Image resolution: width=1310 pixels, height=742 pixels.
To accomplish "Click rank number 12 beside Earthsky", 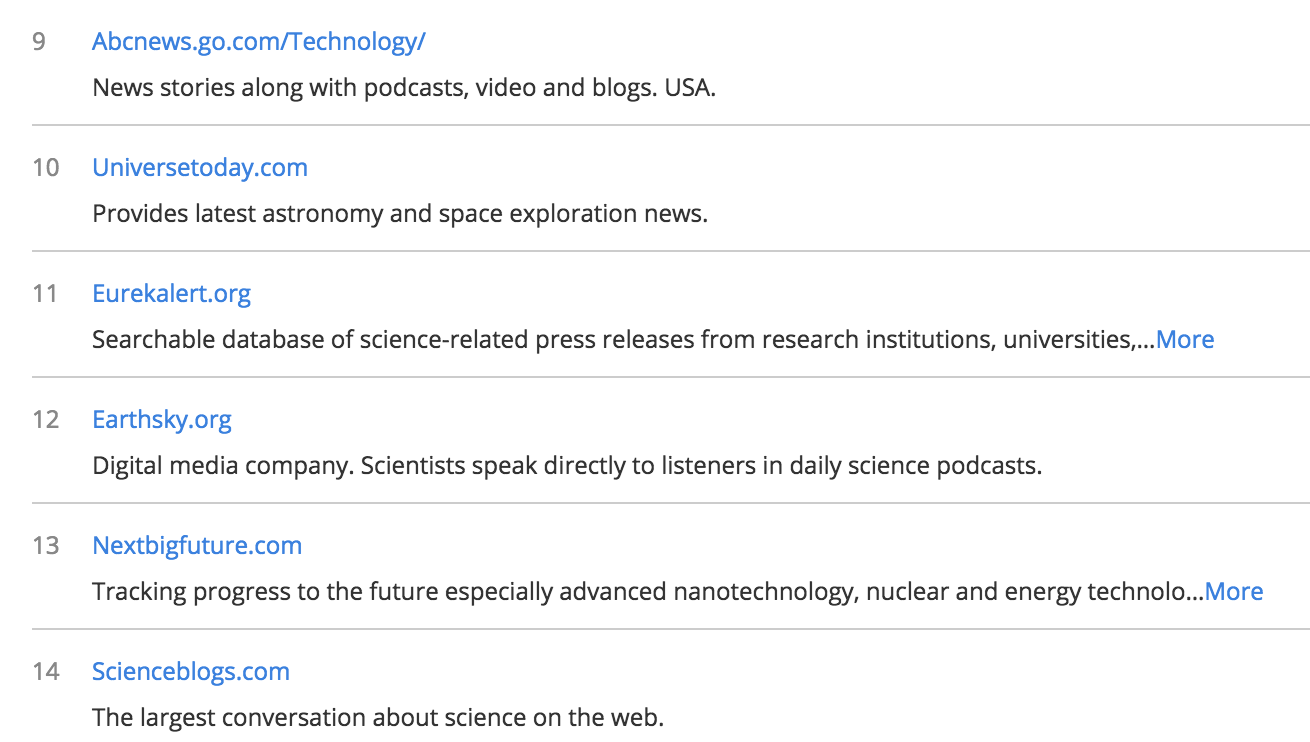I will [45, 420].
